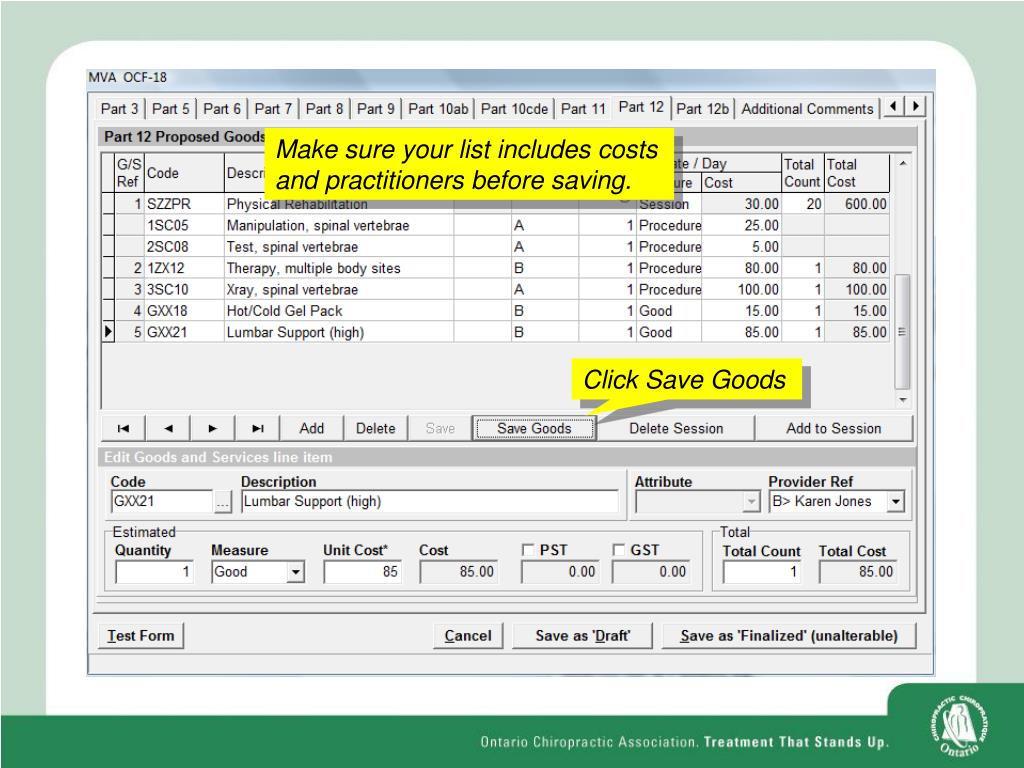This screenshot has height=768, width=1024.
Task: Click the Quantity input field
Action: (x=154, y=572)
